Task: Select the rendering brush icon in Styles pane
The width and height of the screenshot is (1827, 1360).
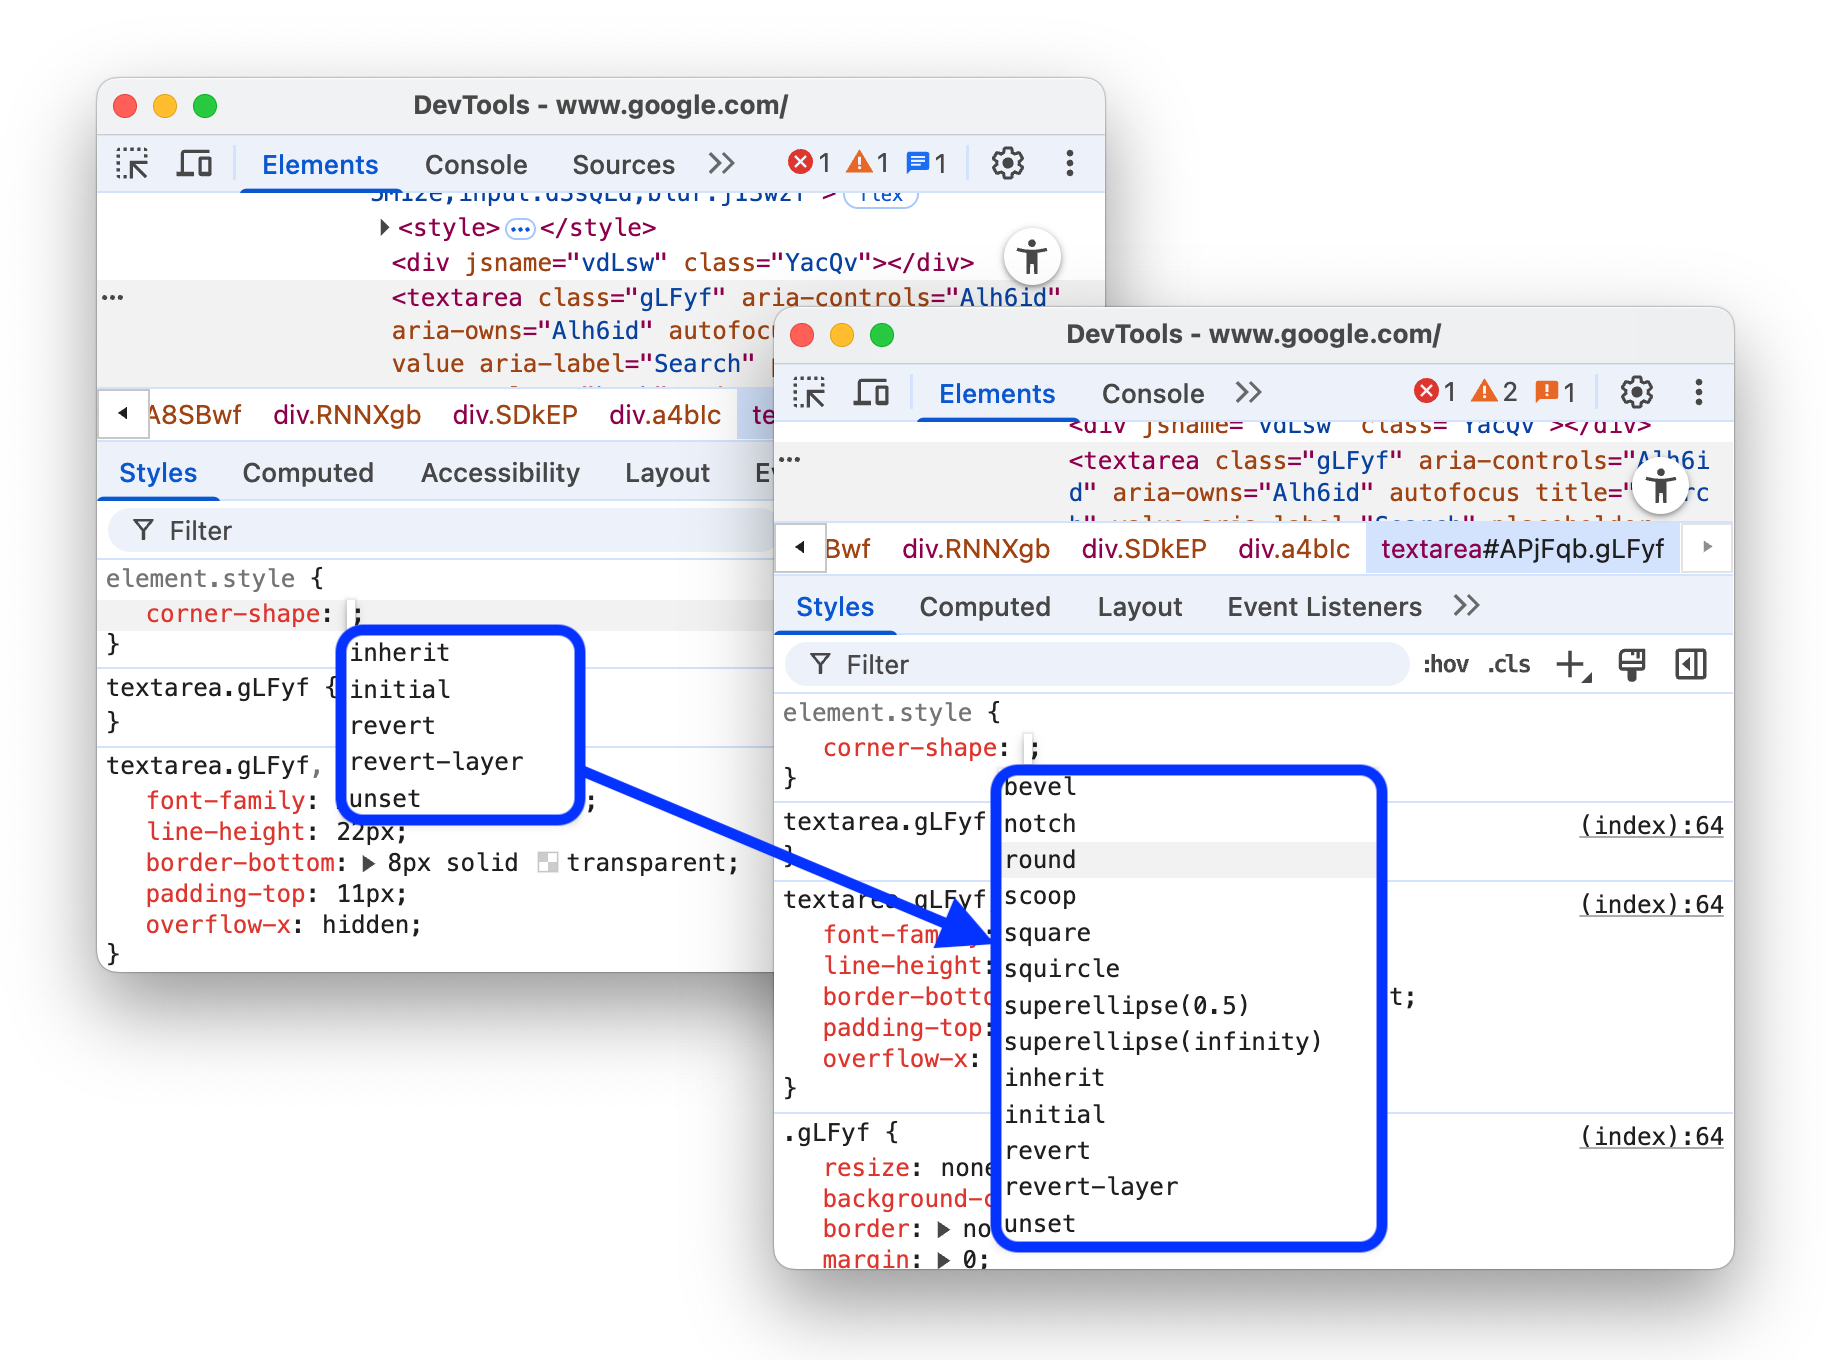Action: (x=1632, y=665)
